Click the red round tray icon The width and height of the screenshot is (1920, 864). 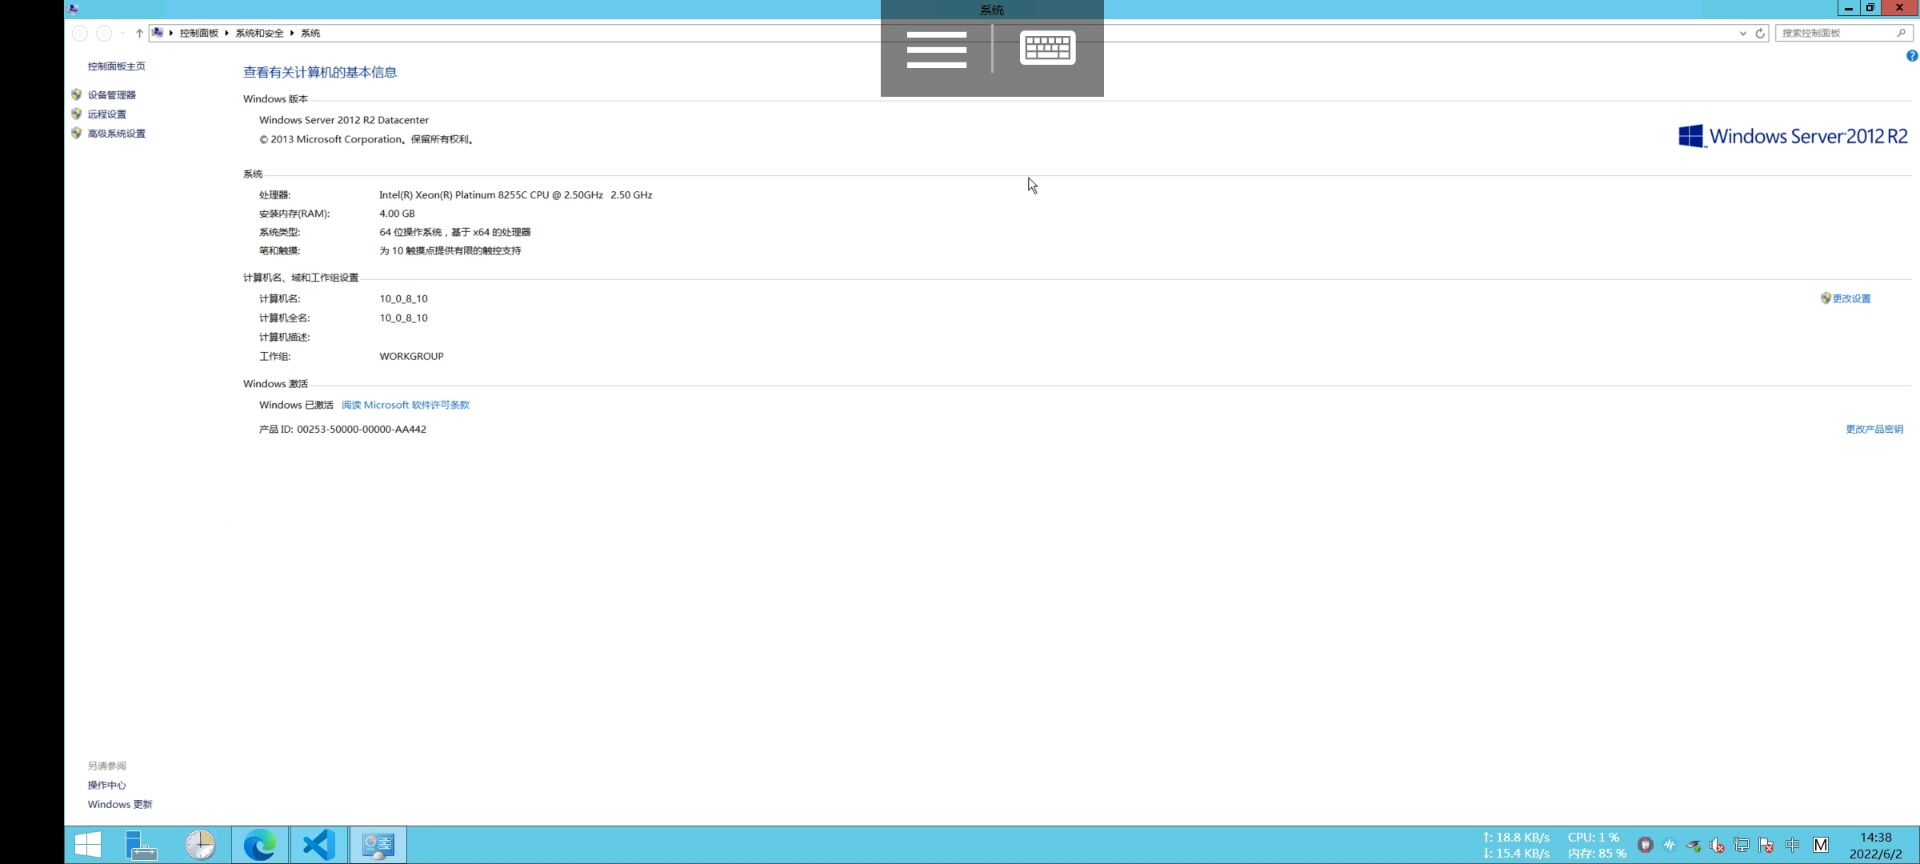coord(1645,845)
